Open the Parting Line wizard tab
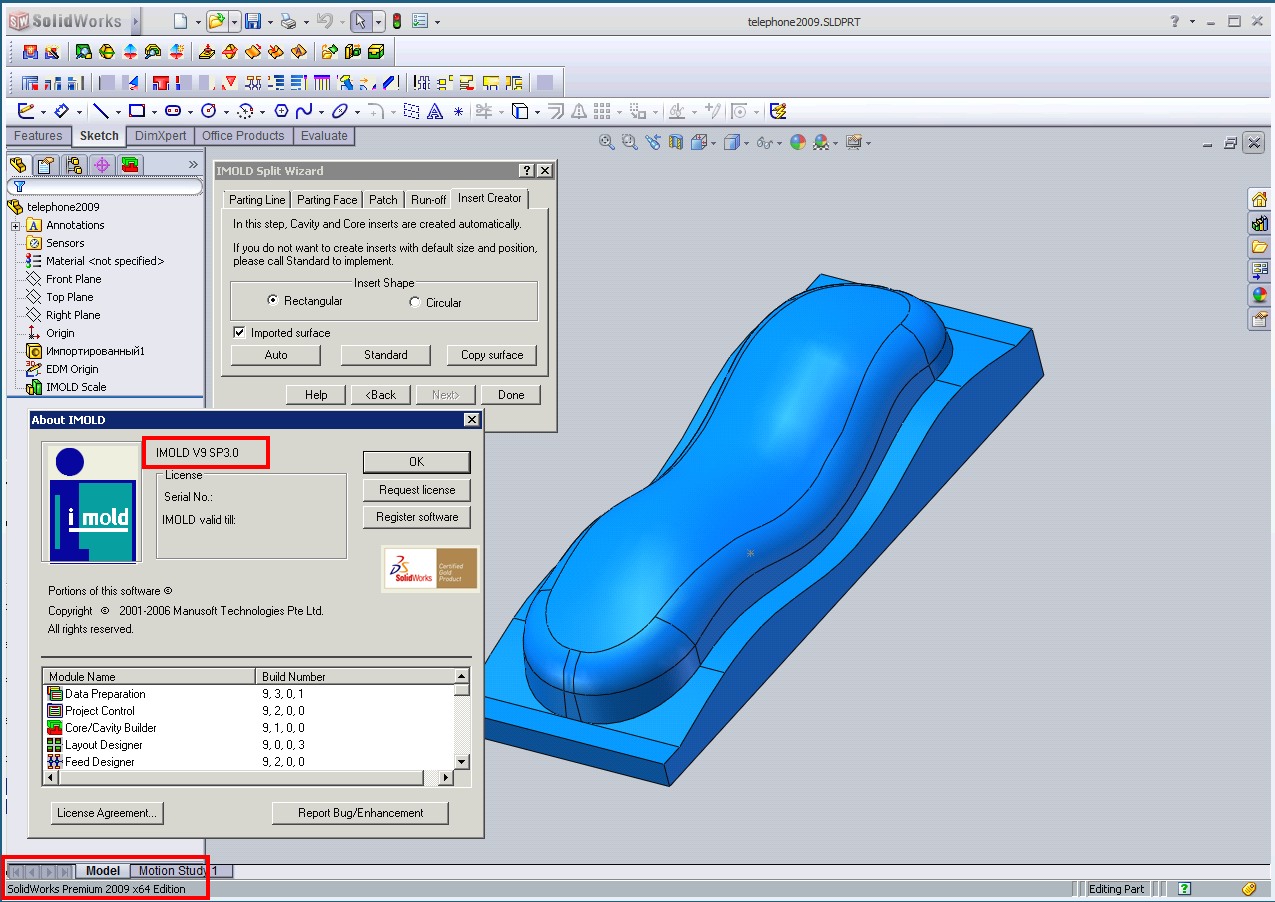Viewport: 1275px width, 902px height. [x=257, y=200]
